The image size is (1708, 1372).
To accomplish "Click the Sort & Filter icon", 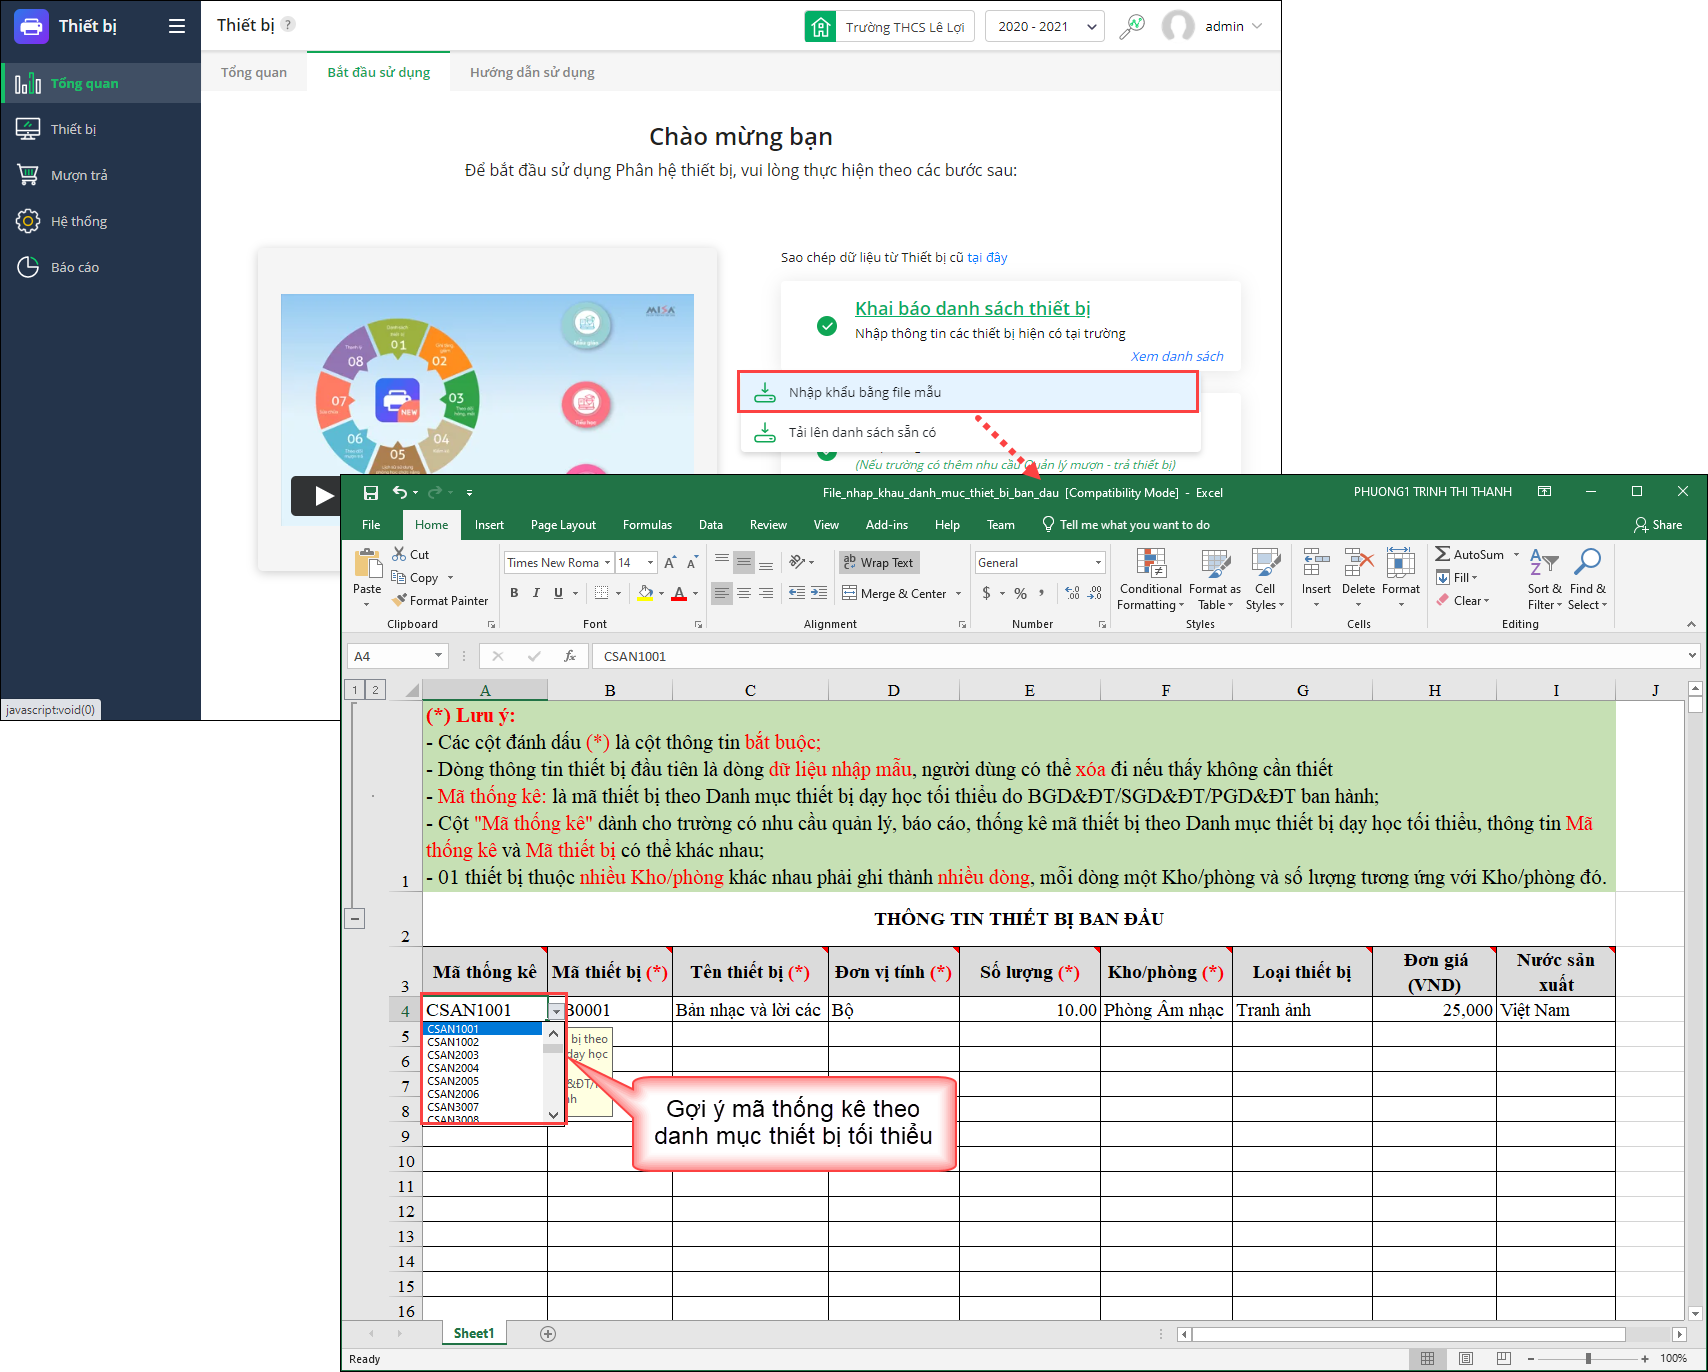I will [x=1544, y=579].
